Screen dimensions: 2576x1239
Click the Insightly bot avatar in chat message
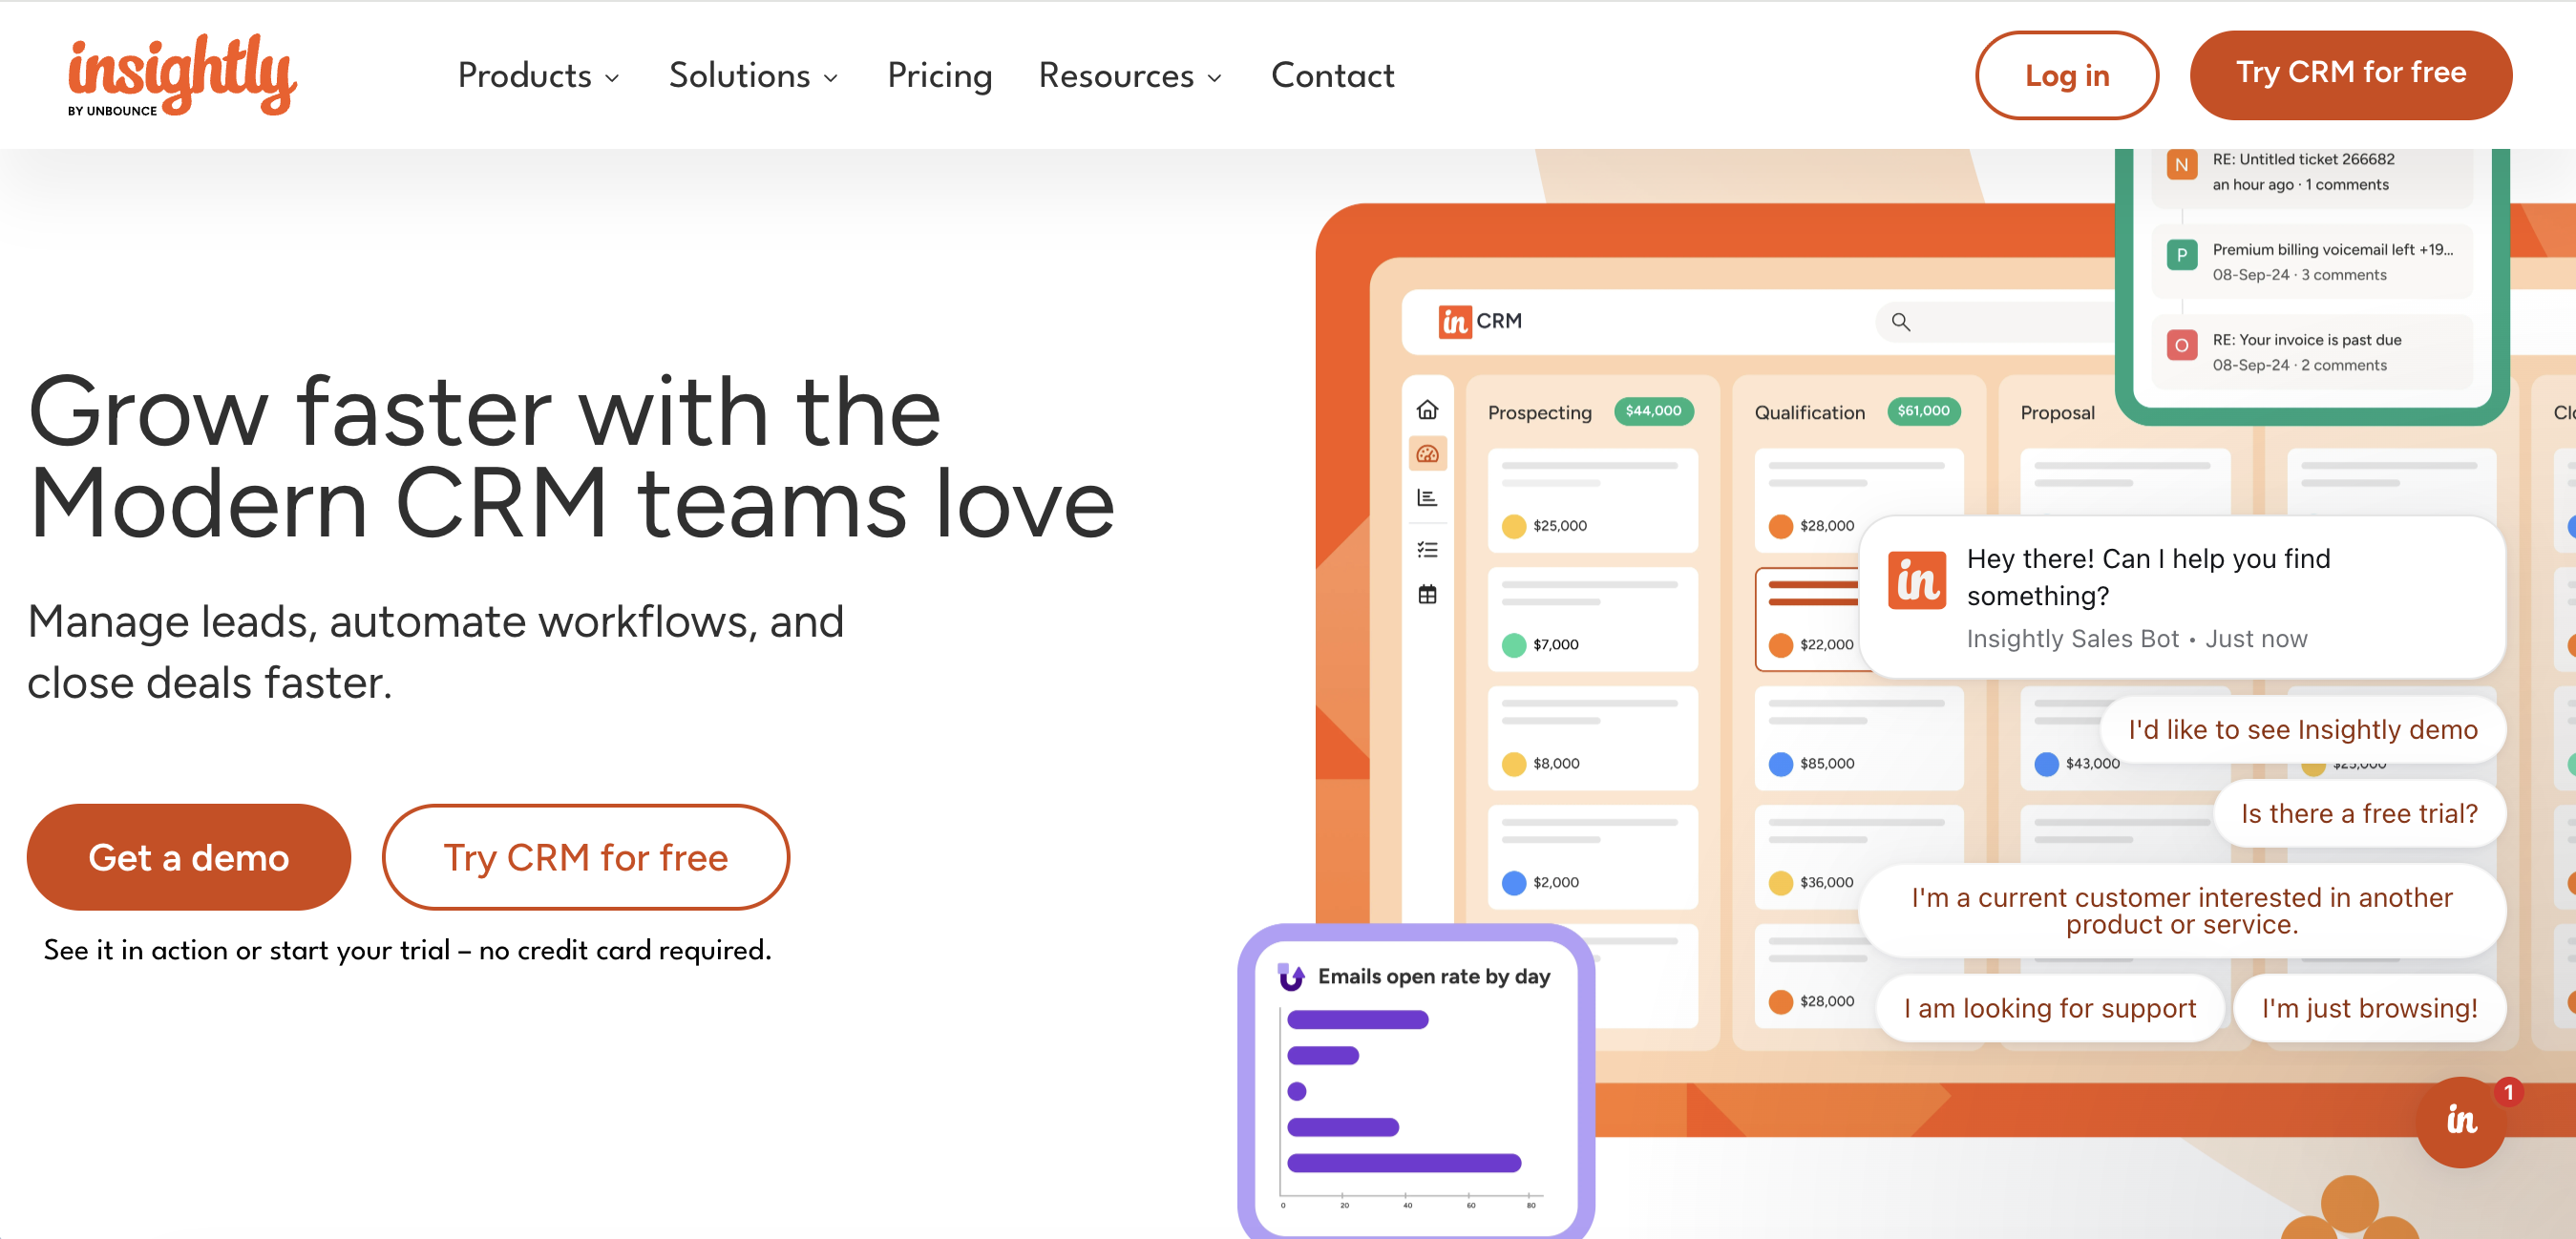point(1917,580)
